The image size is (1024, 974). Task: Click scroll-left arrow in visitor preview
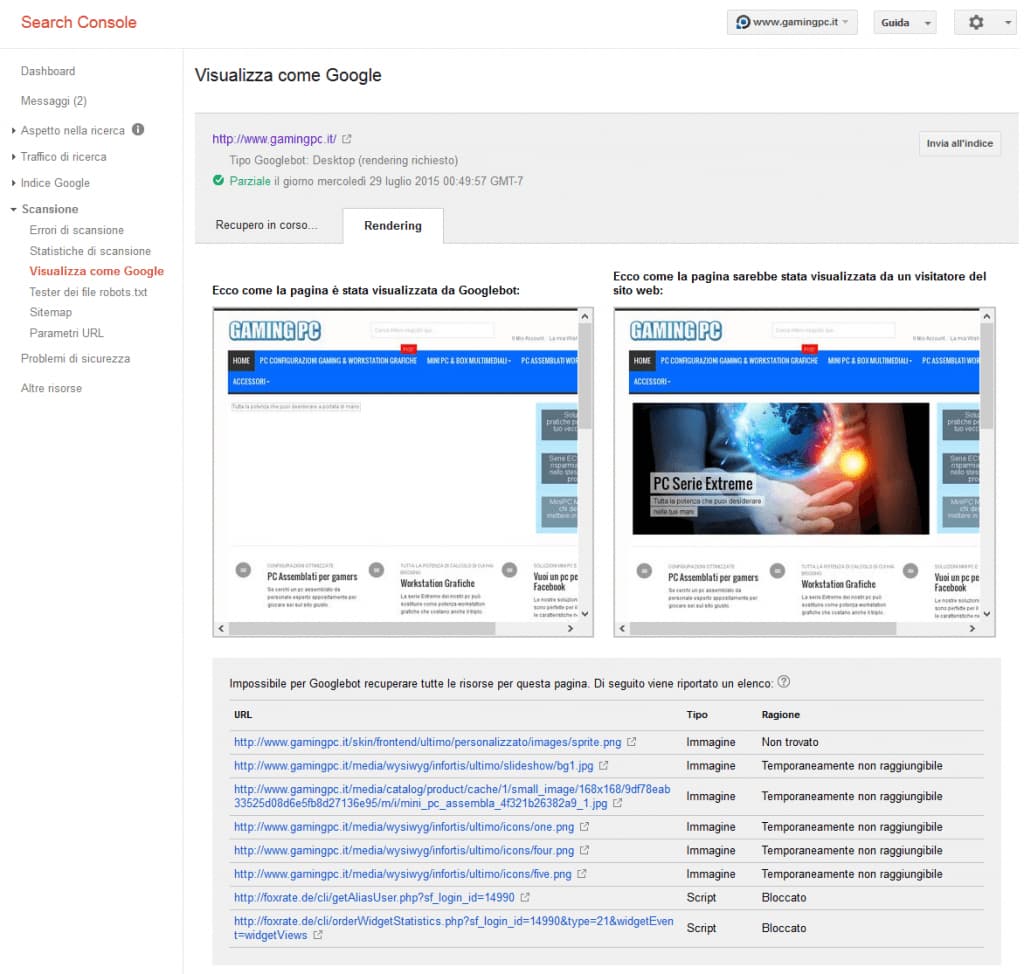[x=622, y=628]
